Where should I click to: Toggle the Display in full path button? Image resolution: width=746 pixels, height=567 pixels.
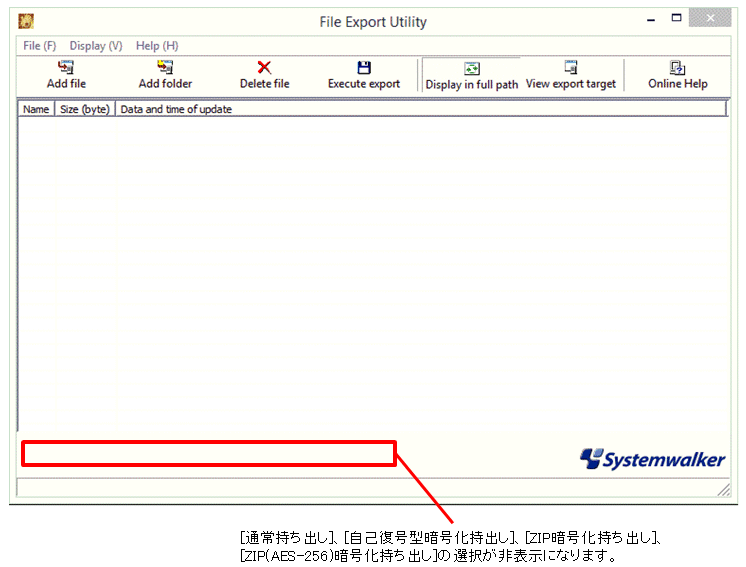pyautogui.click(x=471, y=75)
